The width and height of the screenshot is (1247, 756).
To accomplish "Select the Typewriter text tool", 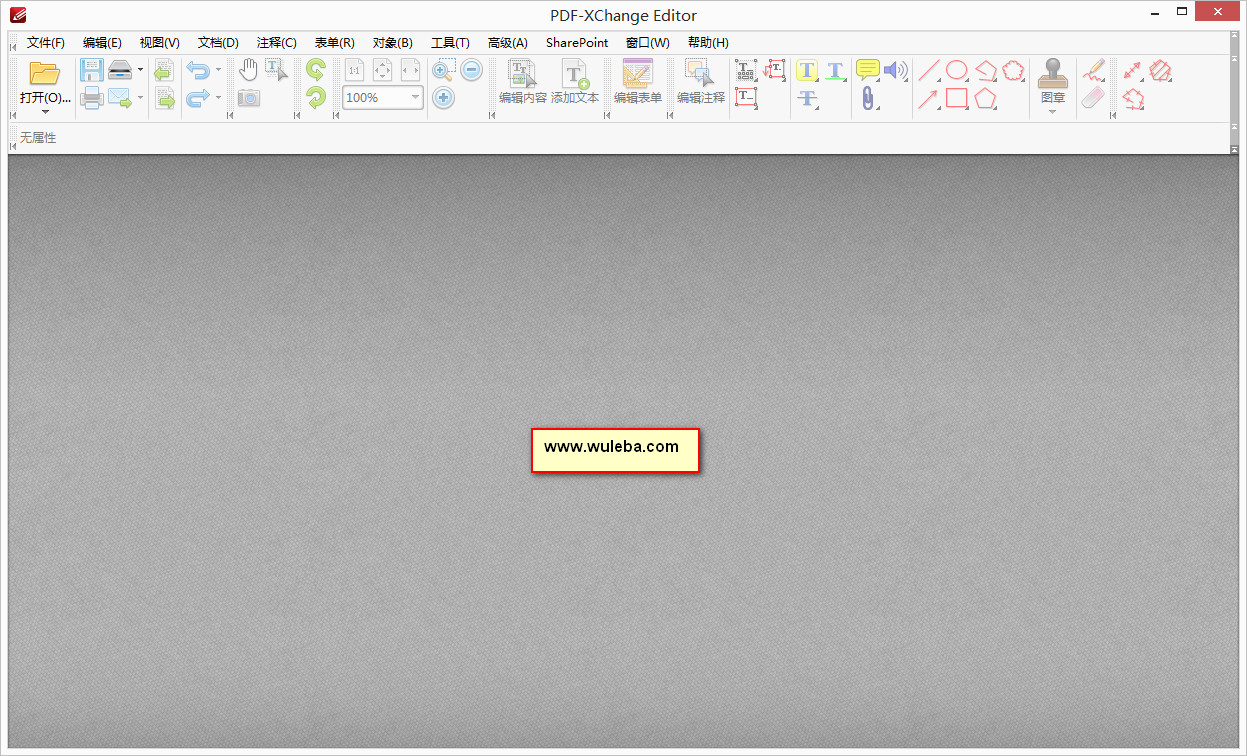I will click(746, 70).
